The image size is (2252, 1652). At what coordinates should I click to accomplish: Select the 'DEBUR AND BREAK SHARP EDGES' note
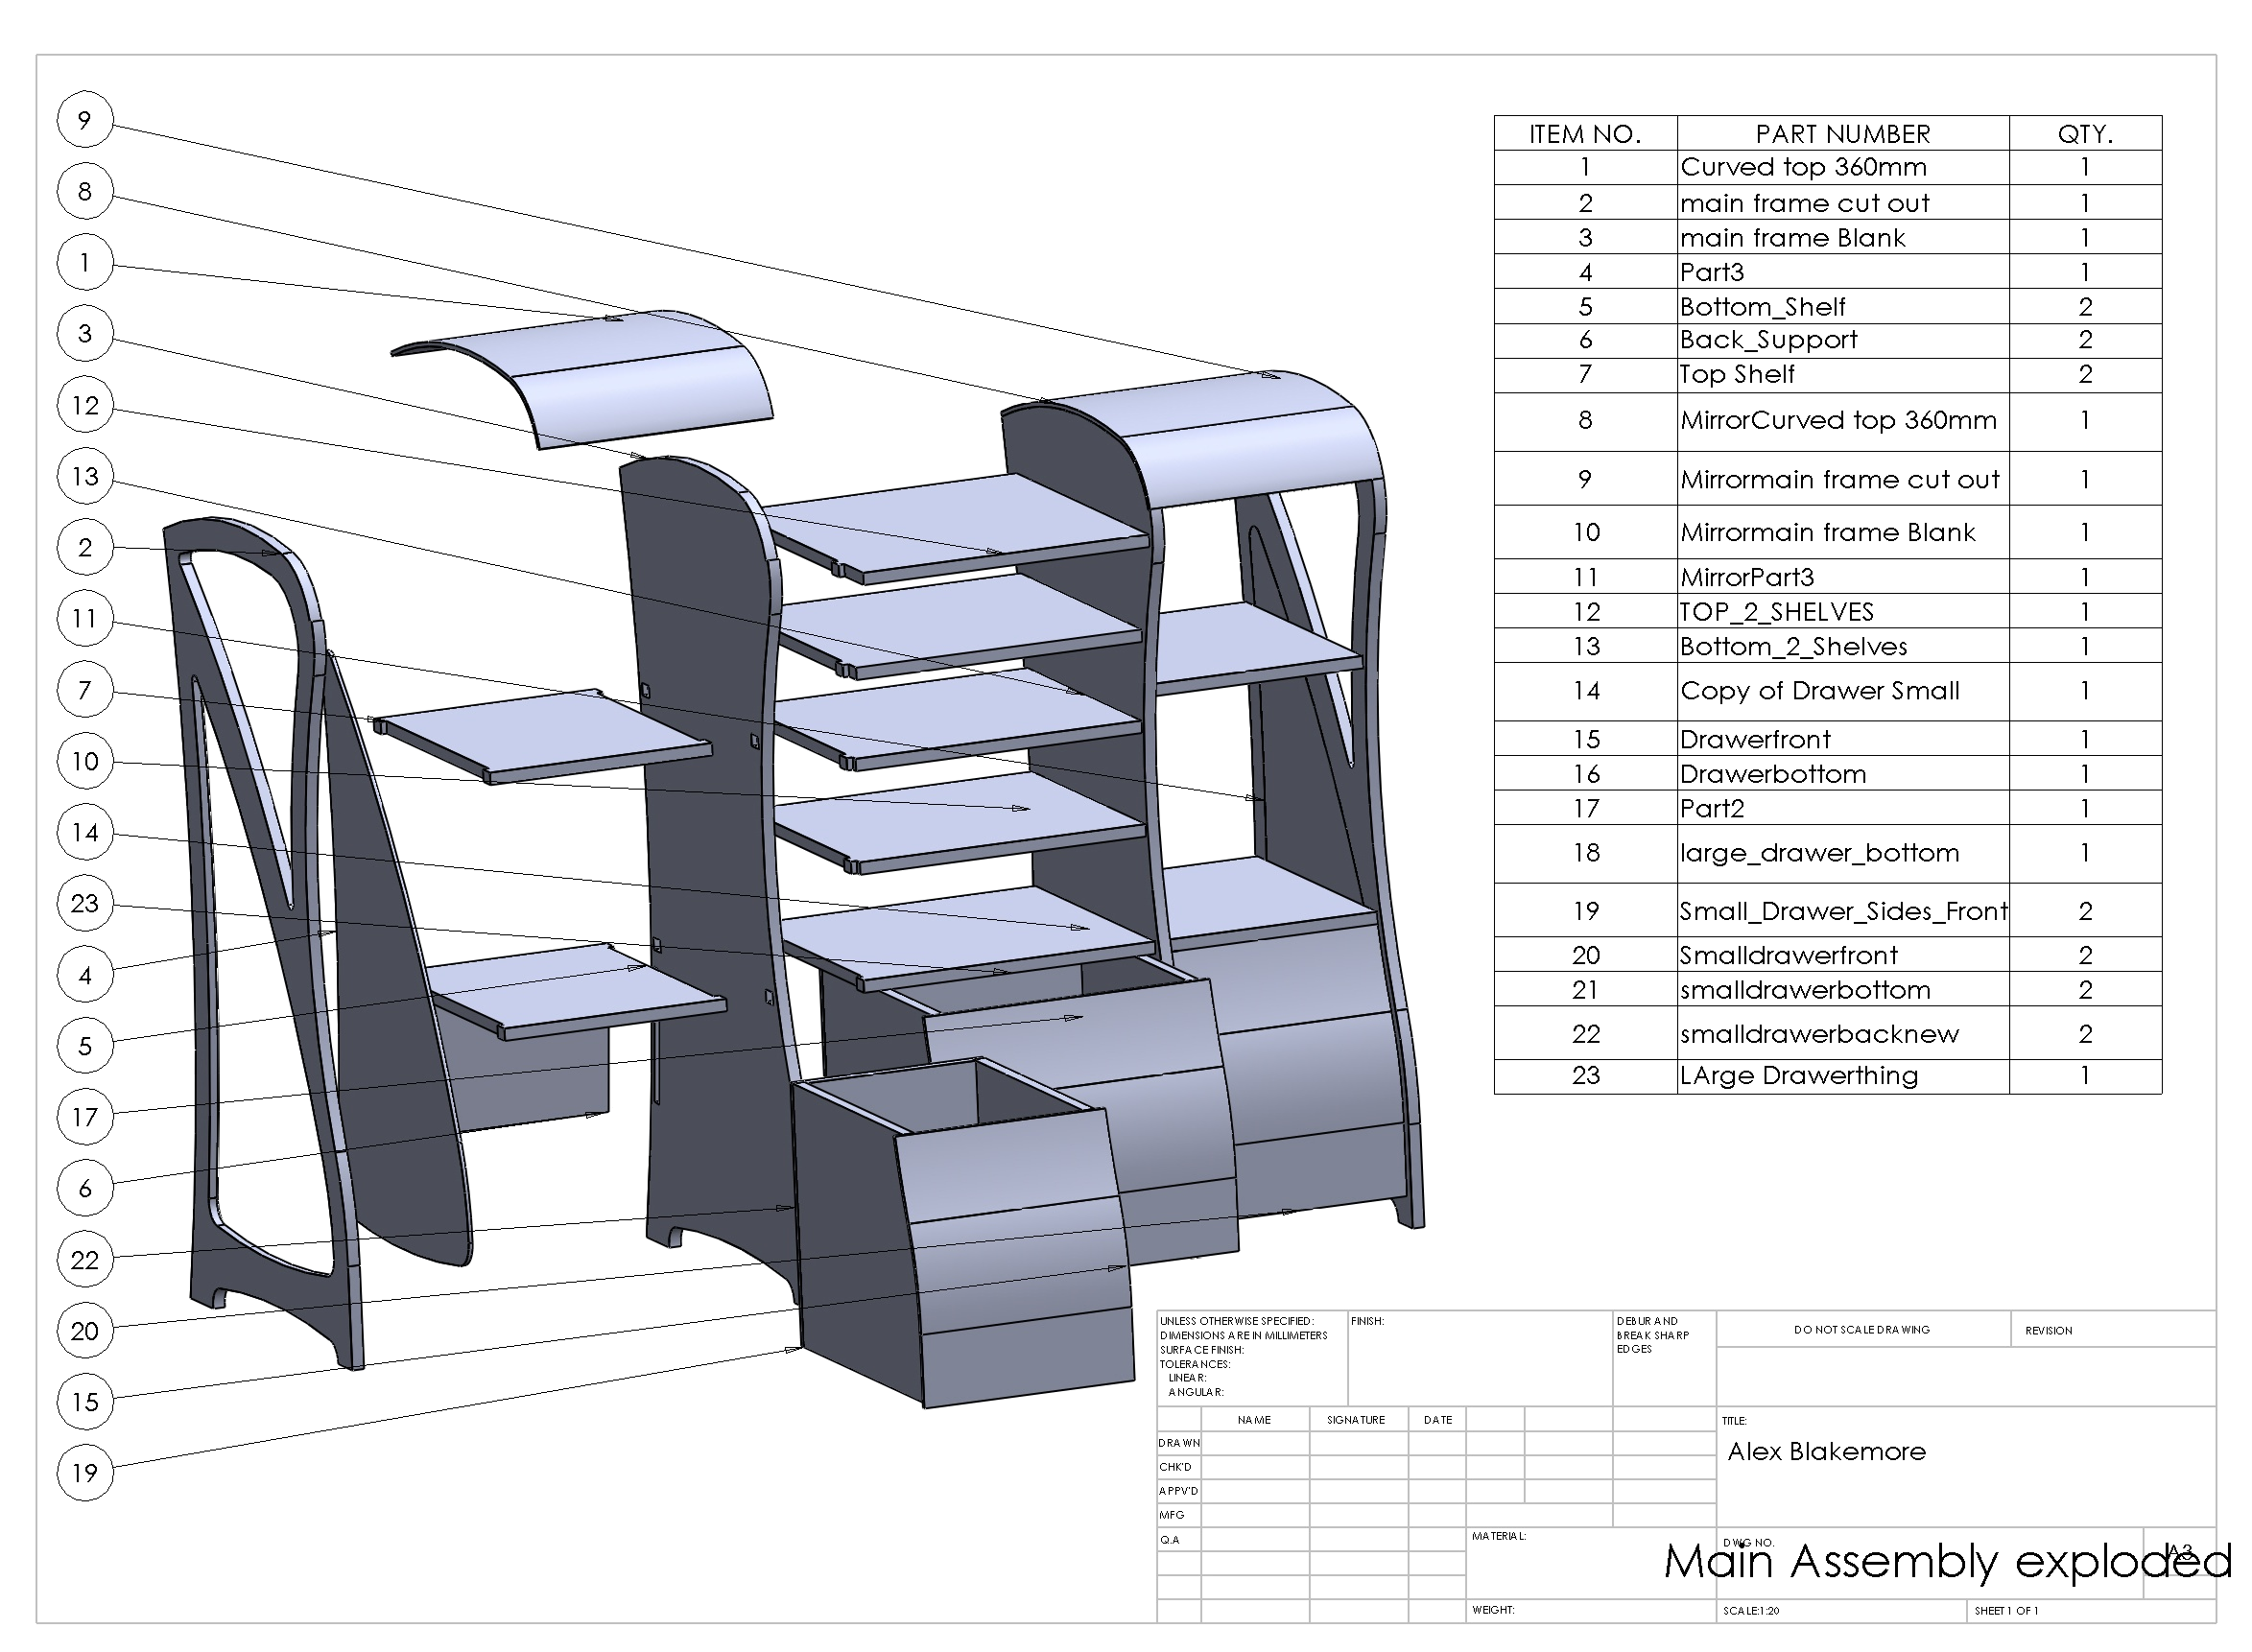(1652, 1335)
